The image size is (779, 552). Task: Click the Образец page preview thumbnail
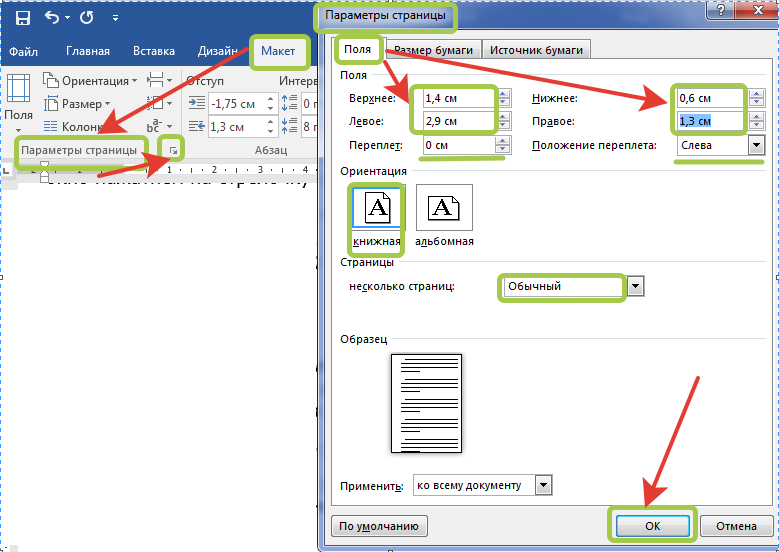point(426,403)
